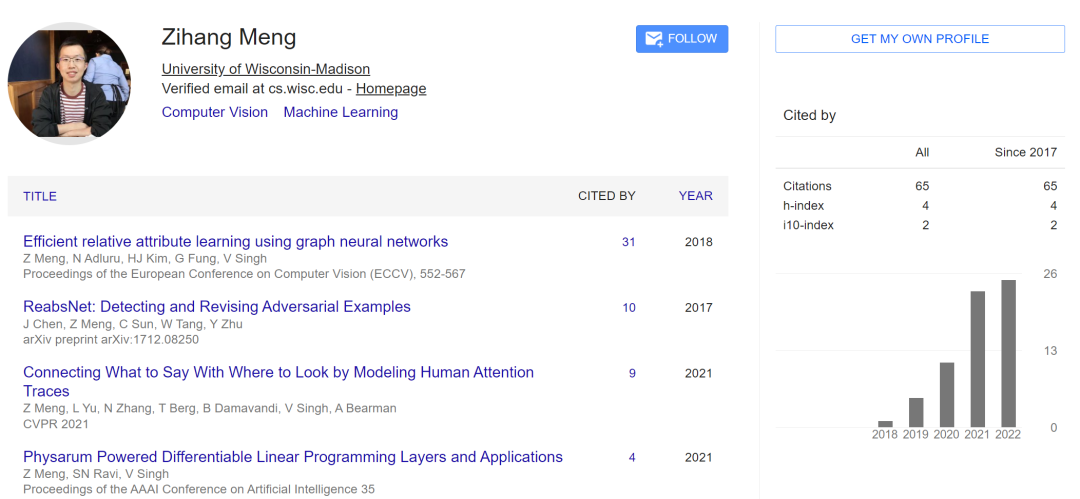Sort publications by Cited By column
The width and height of the screenshot is (1080, 499).
click(x=606, y=196)
